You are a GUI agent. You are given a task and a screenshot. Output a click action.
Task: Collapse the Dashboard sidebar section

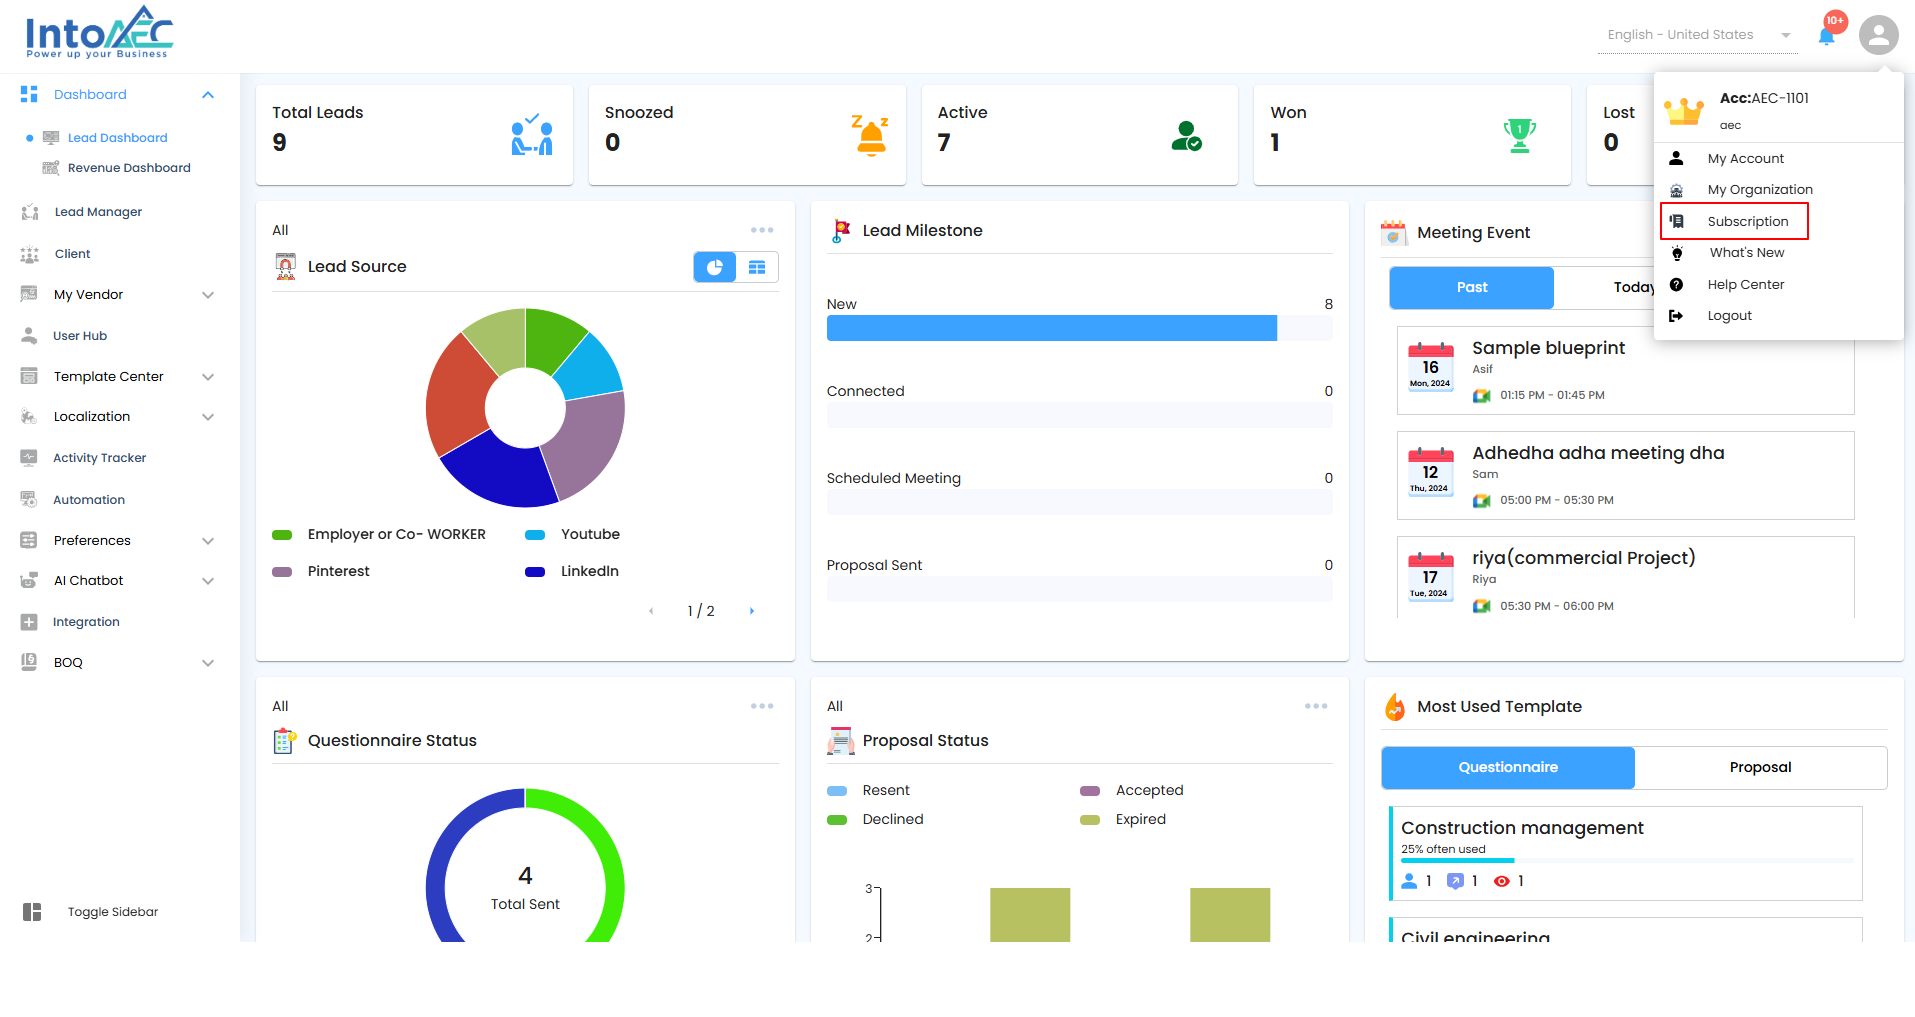pos(208,95)
